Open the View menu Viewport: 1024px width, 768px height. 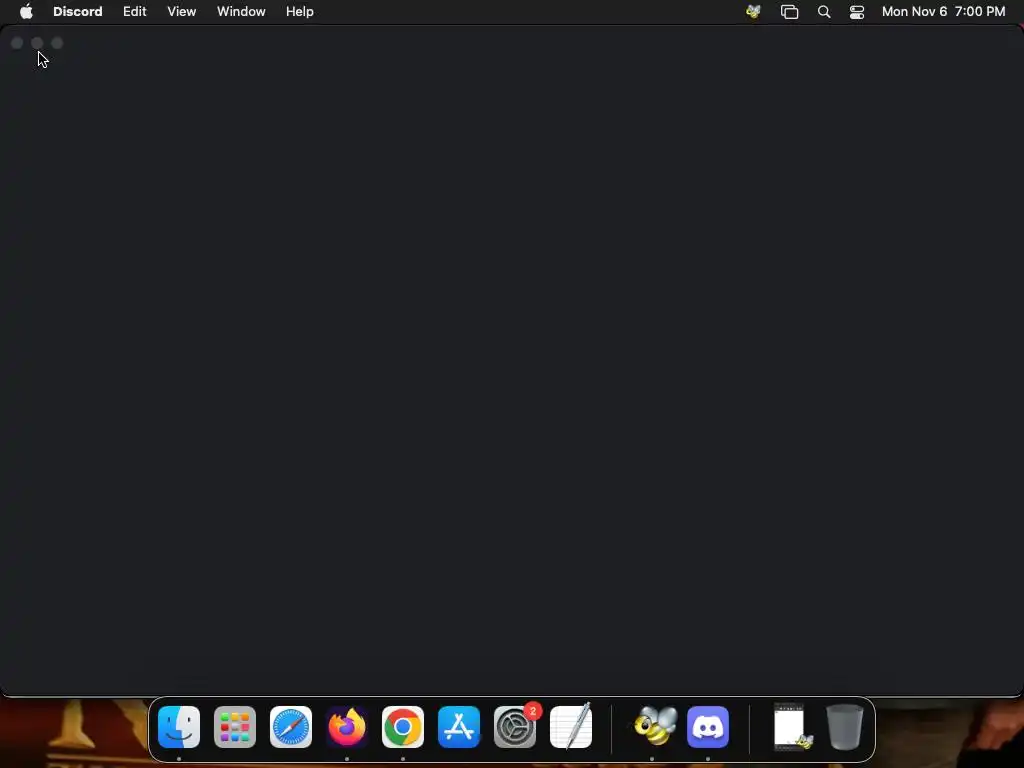point(182,12)
